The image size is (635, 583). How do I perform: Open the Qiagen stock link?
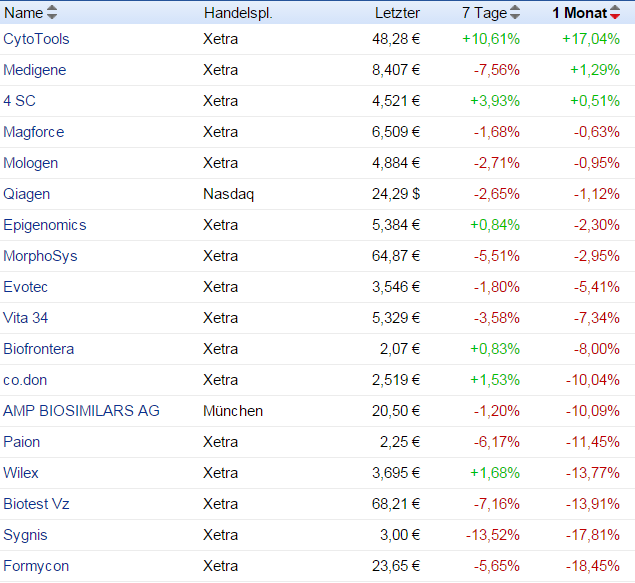pos(26,194)
